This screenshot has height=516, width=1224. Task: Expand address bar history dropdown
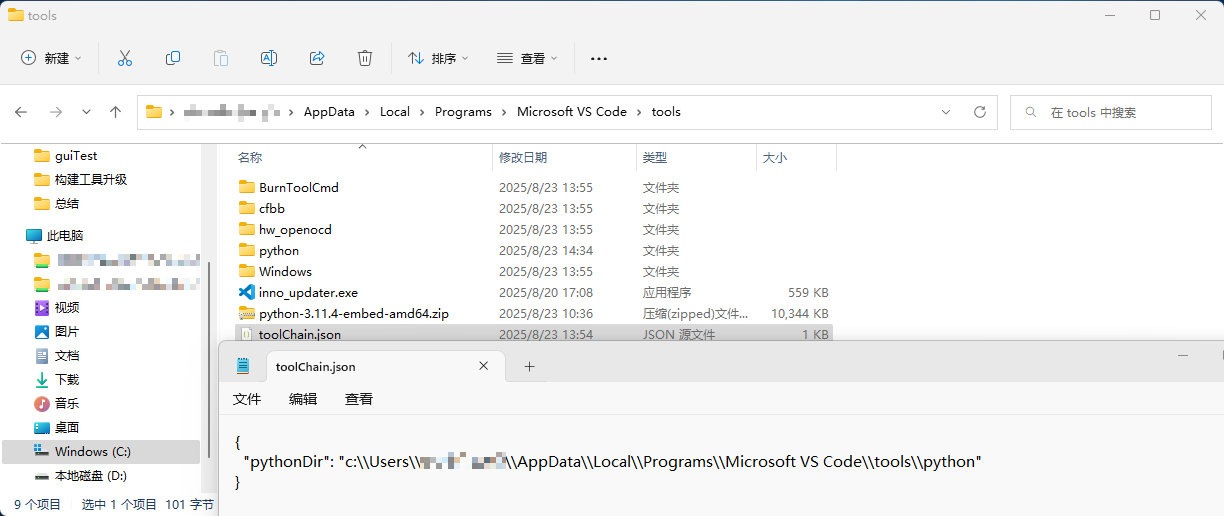tap(946, 112)
